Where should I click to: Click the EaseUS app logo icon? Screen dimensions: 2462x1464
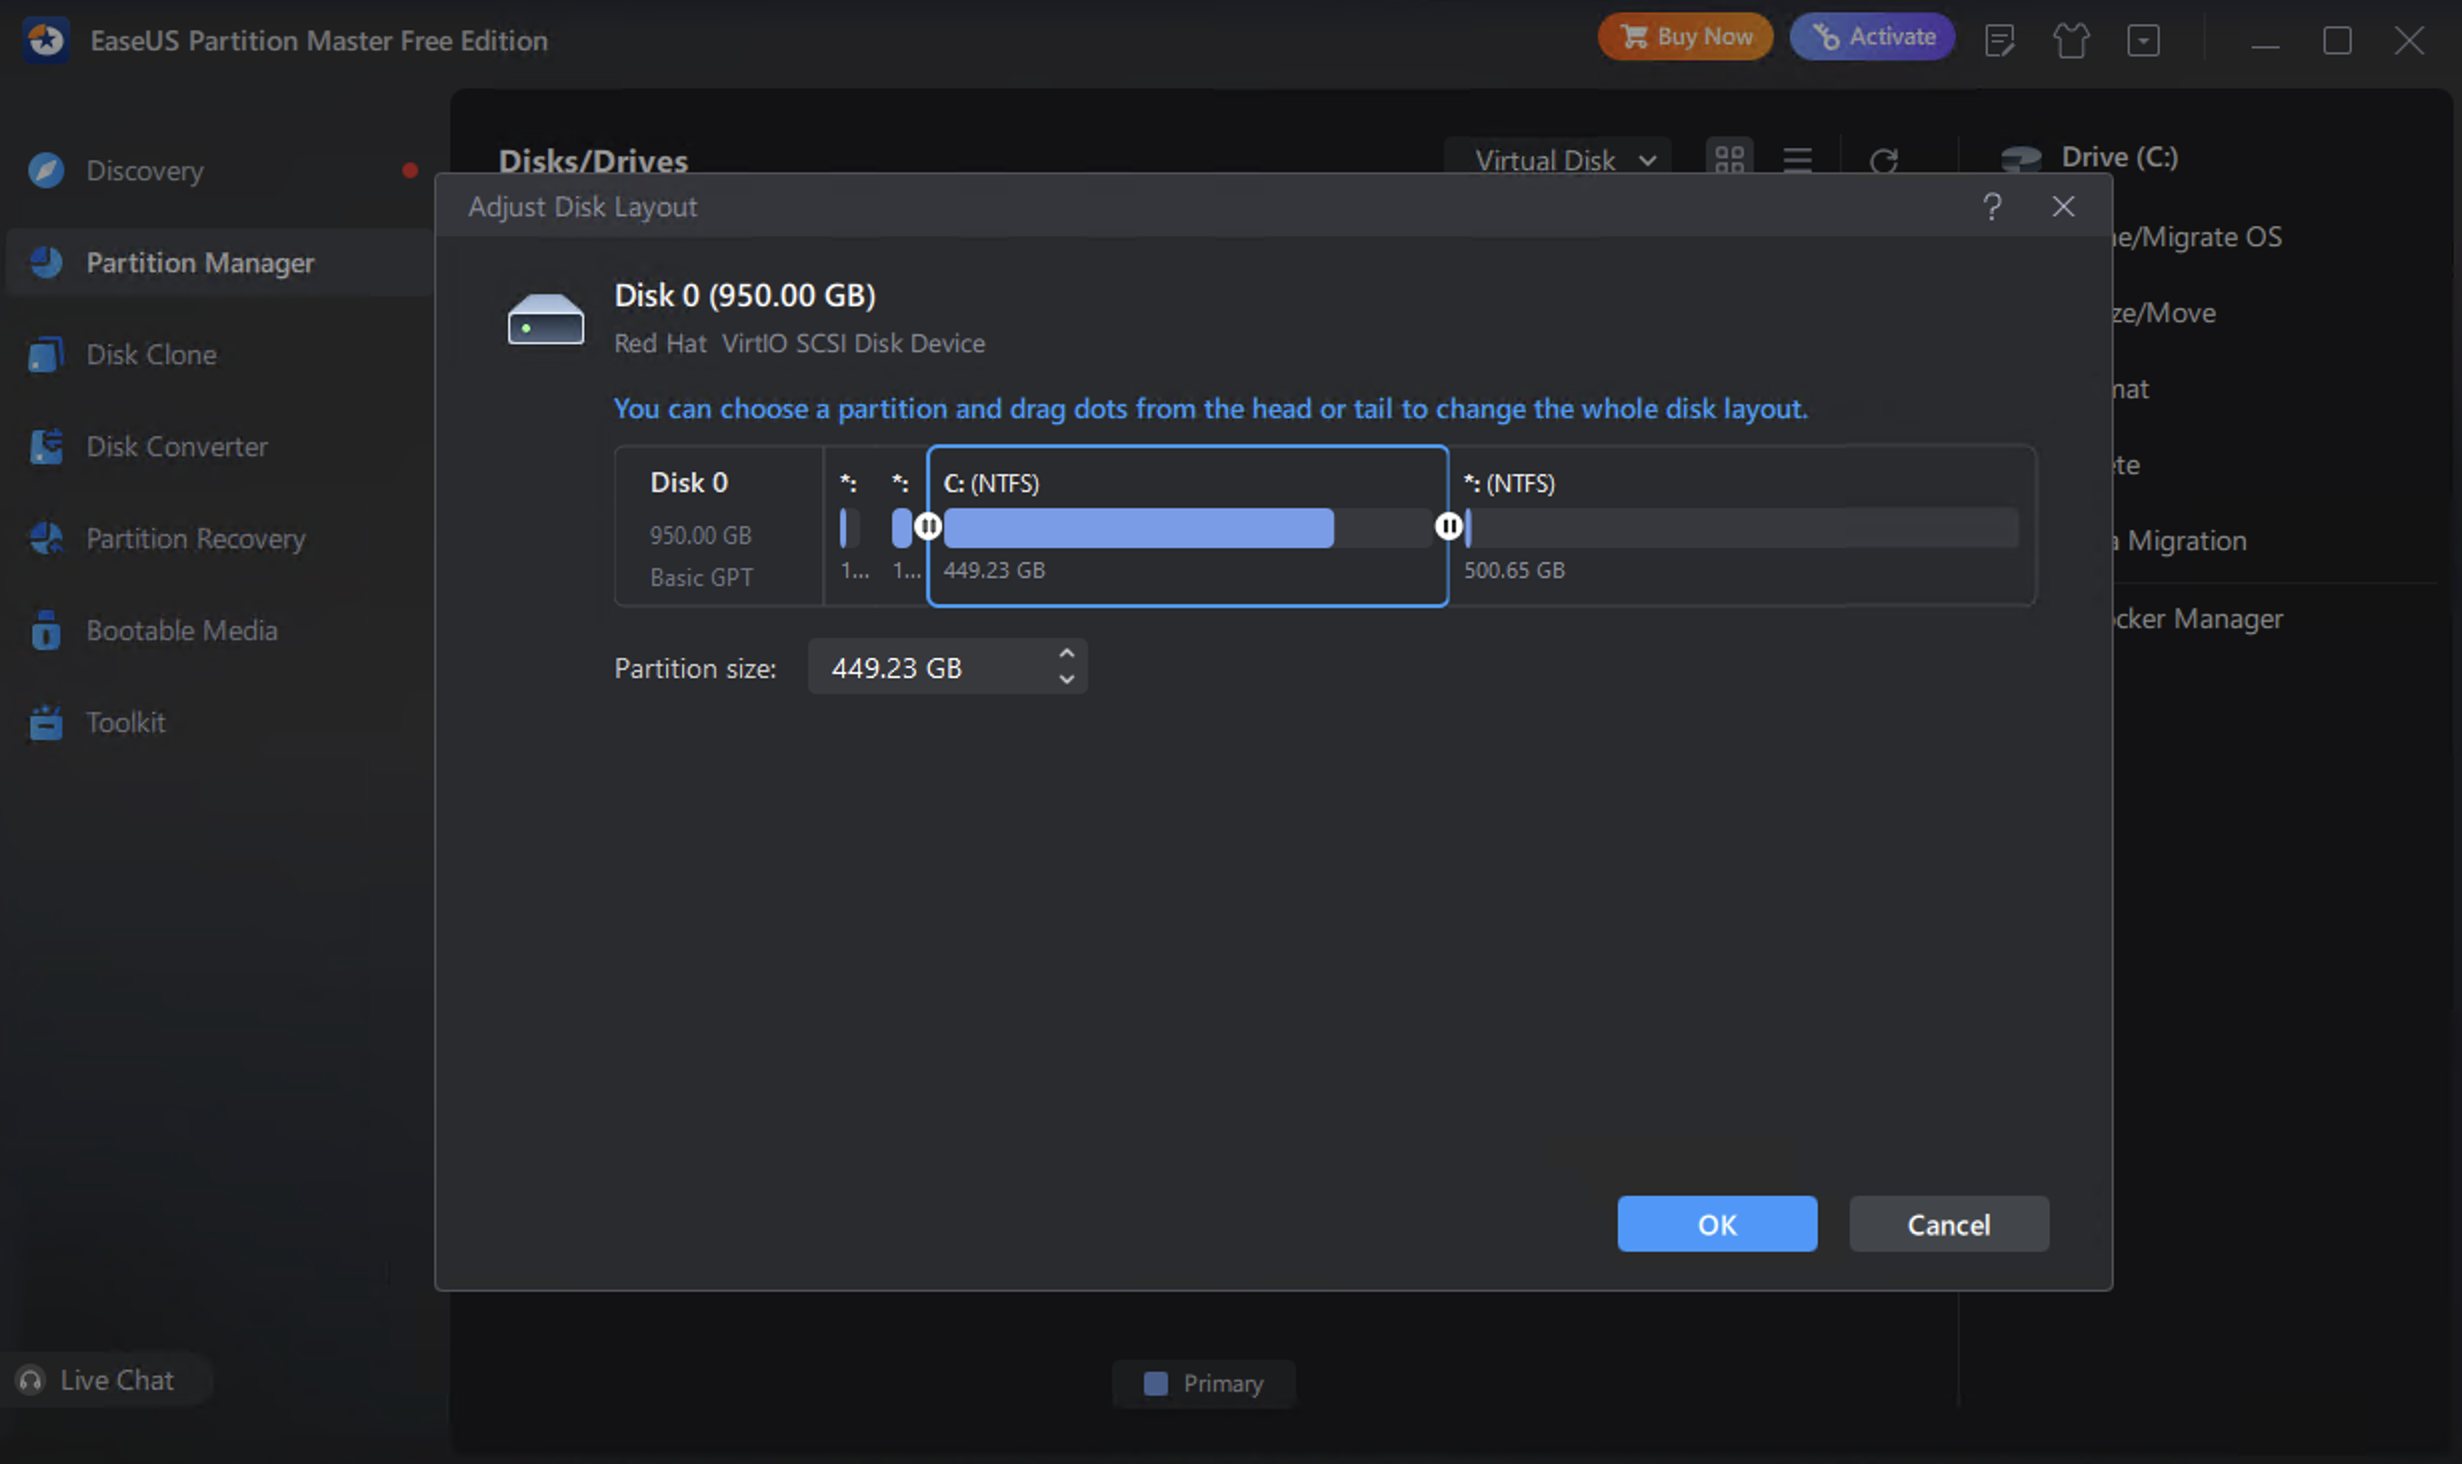[46, 40]
